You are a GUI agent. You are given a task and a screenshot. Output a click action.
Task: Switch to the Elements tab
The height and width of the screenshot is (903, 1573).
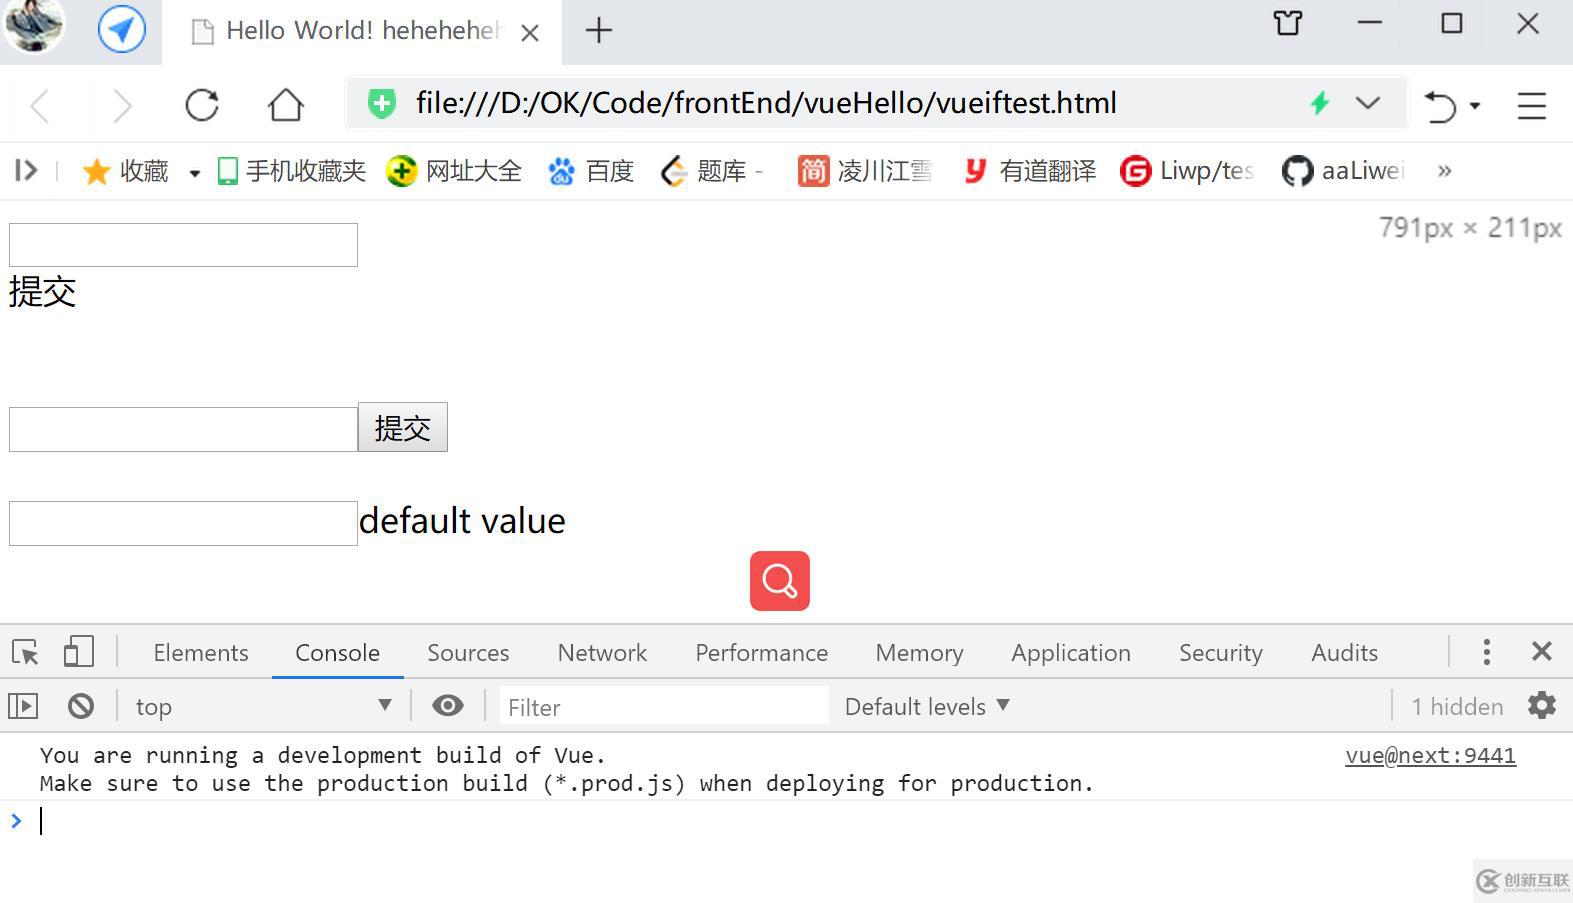(x=201, y=653)
